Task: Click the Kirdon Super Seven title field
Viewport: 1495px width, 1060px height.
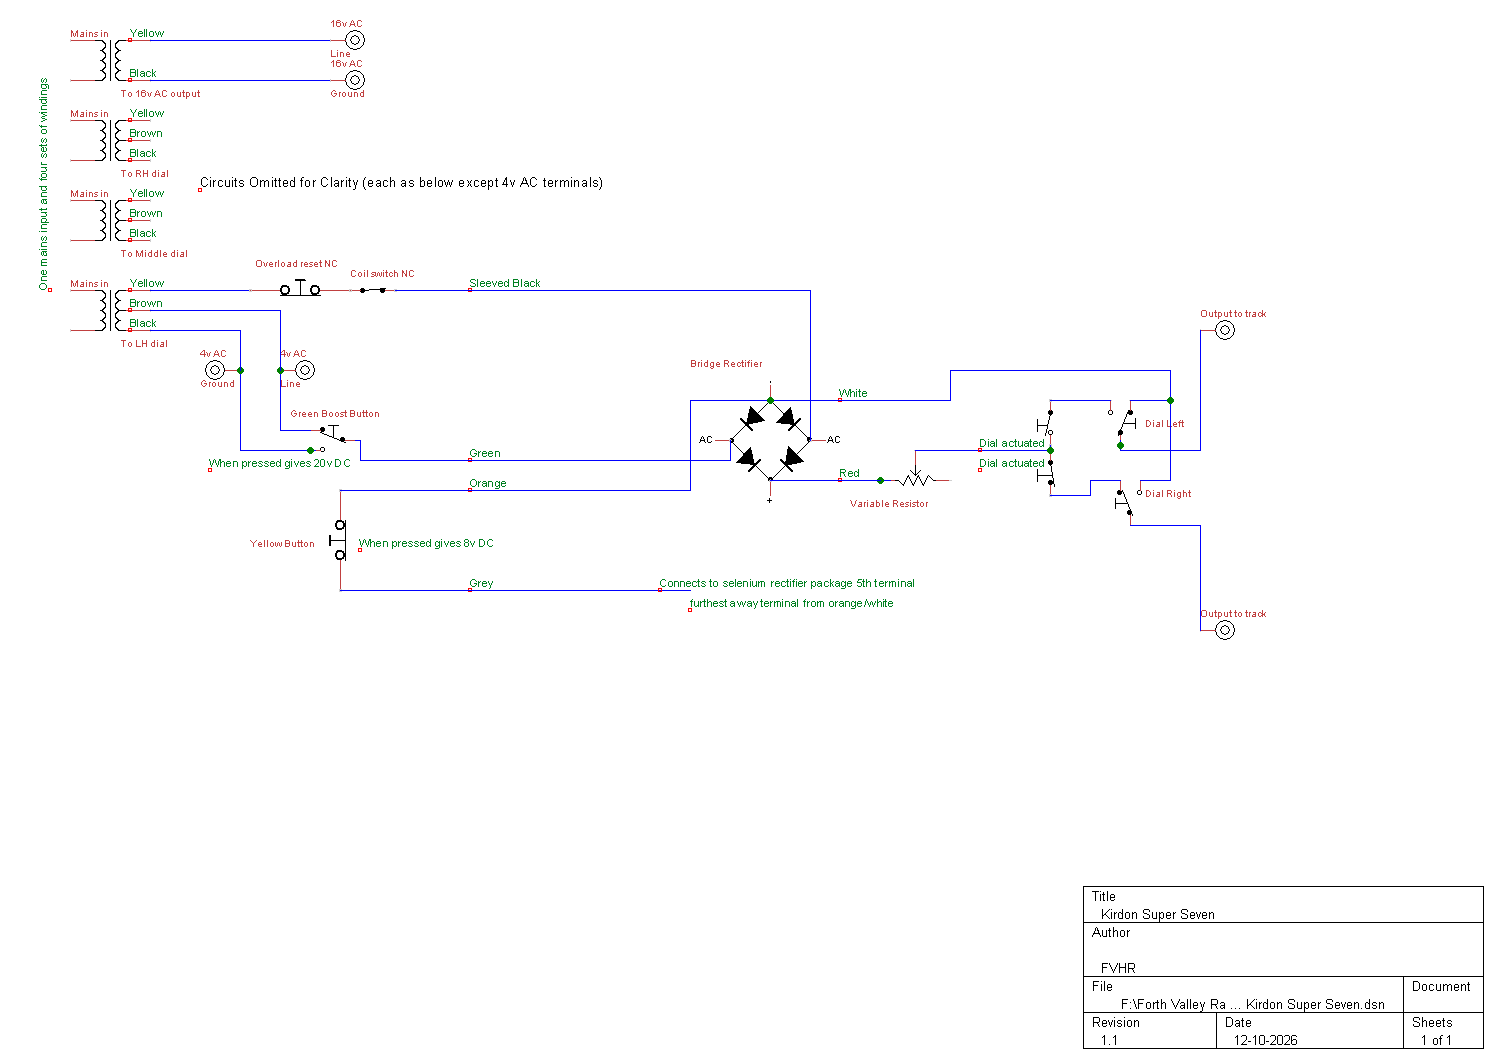Action: pyautogui.click(x=1158, y=914)
